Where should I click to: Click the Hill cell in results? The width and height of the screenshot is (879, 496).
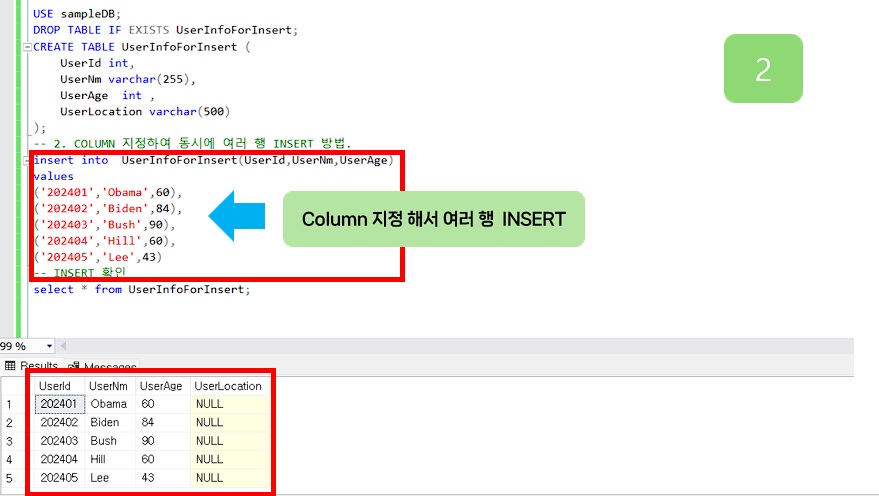[x=110, y=460]
